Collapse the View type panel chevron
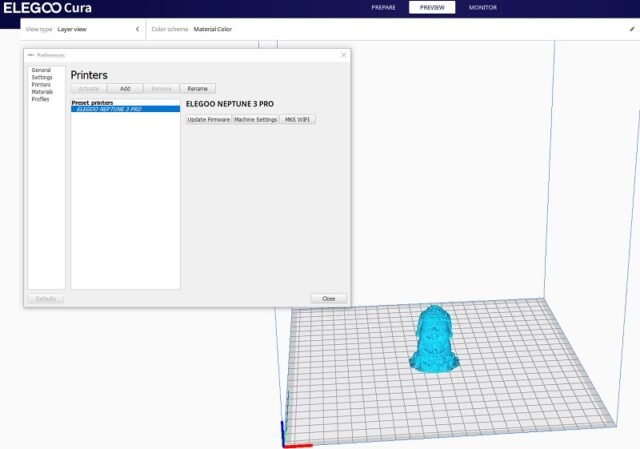The image size is (640, 449). [138, 29]
